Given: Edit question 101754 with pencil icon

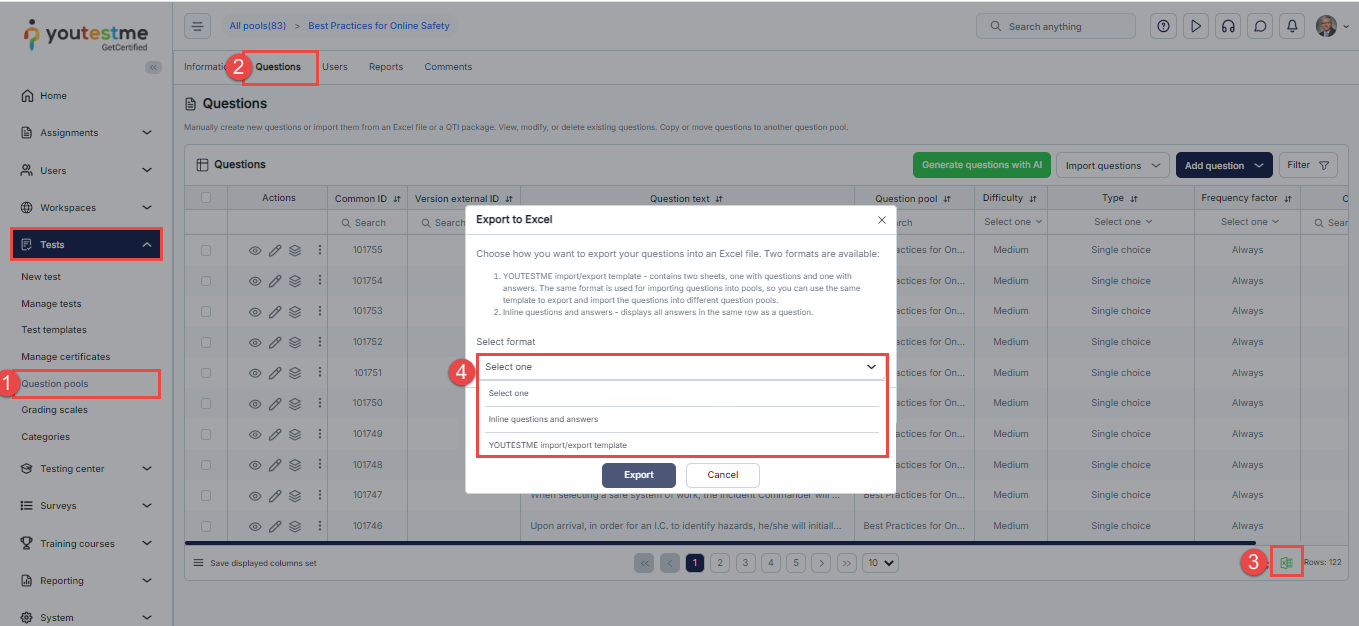Looking at the screenshot, I should point(275,281).
